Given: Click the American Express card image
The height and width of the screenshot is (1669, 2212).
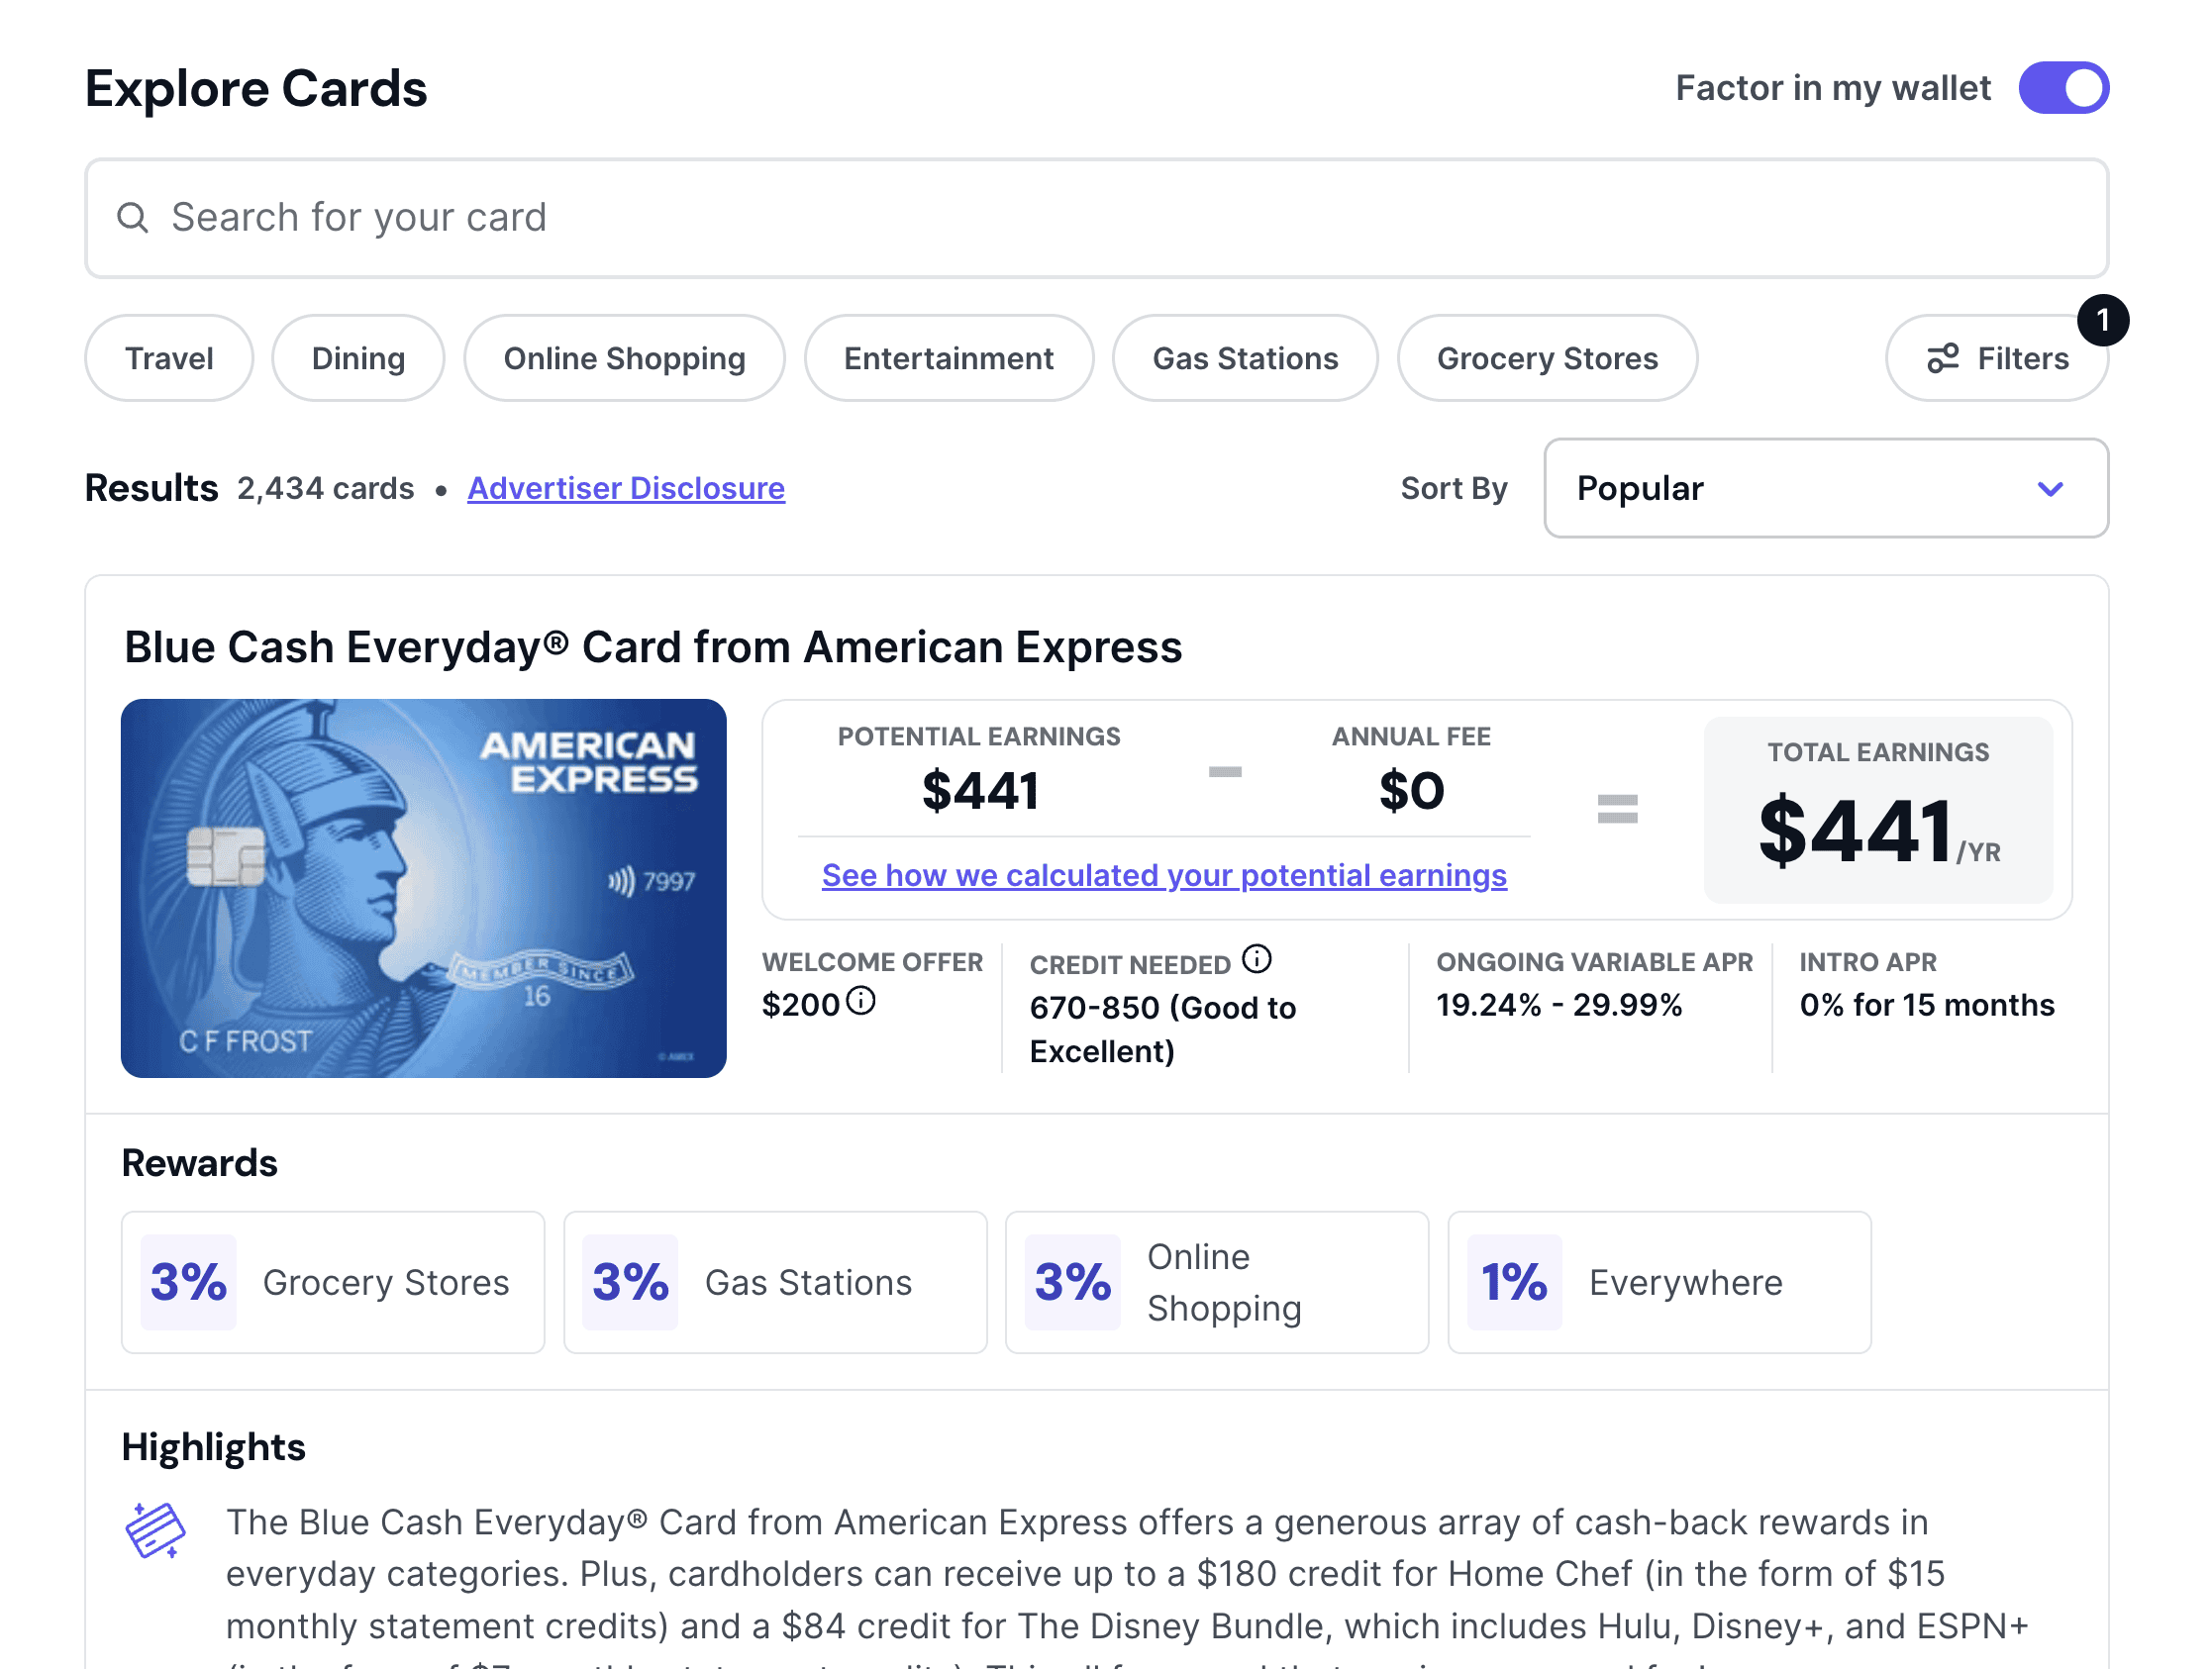Looking at the screenshot, I should (x=424, y=888).
